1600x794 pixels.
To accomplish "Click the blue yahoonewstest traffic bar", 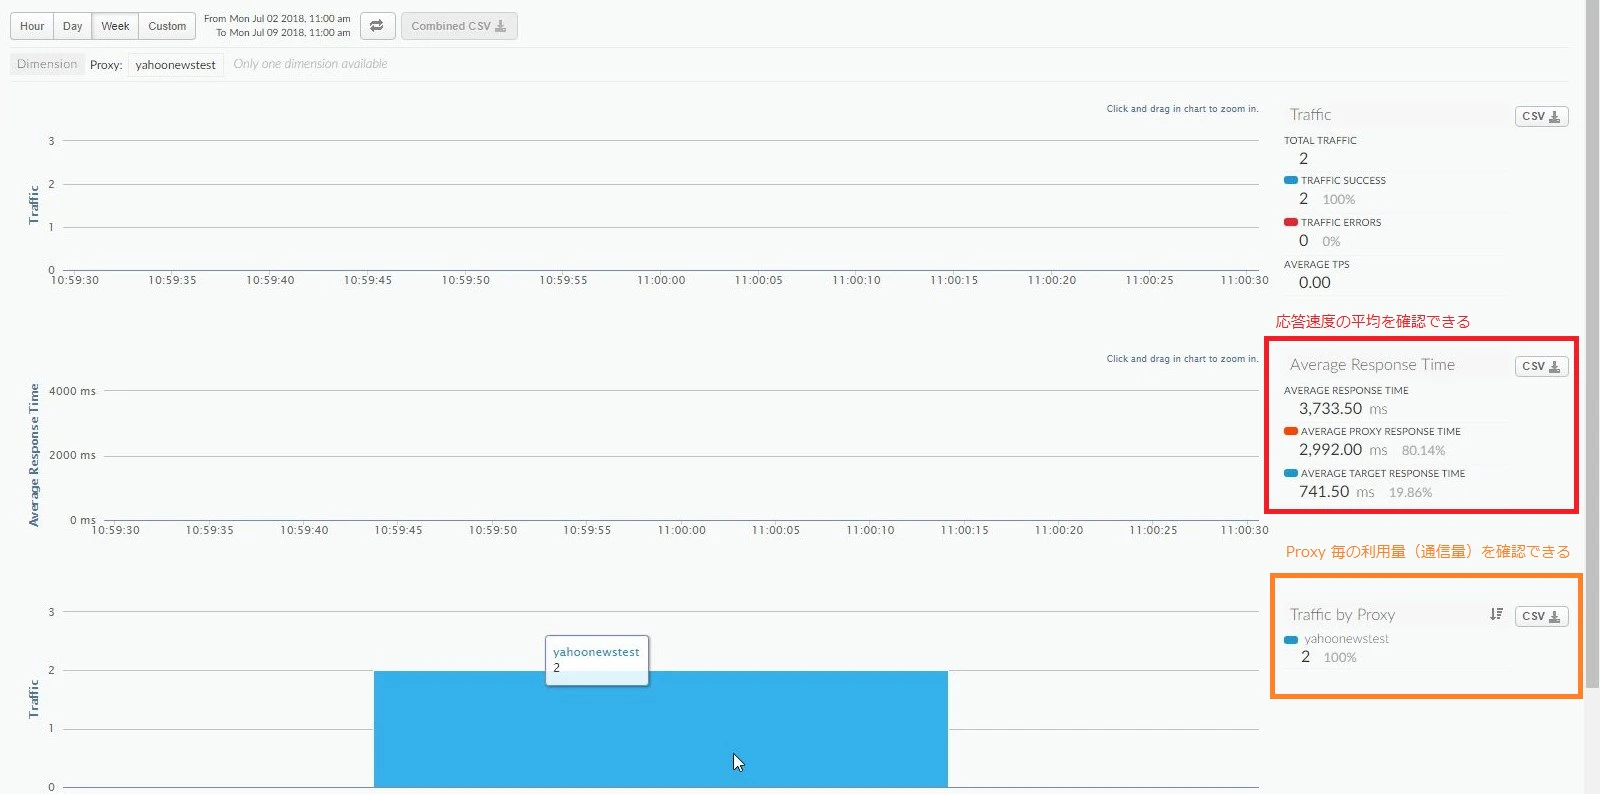I will (x=661, y=729).
